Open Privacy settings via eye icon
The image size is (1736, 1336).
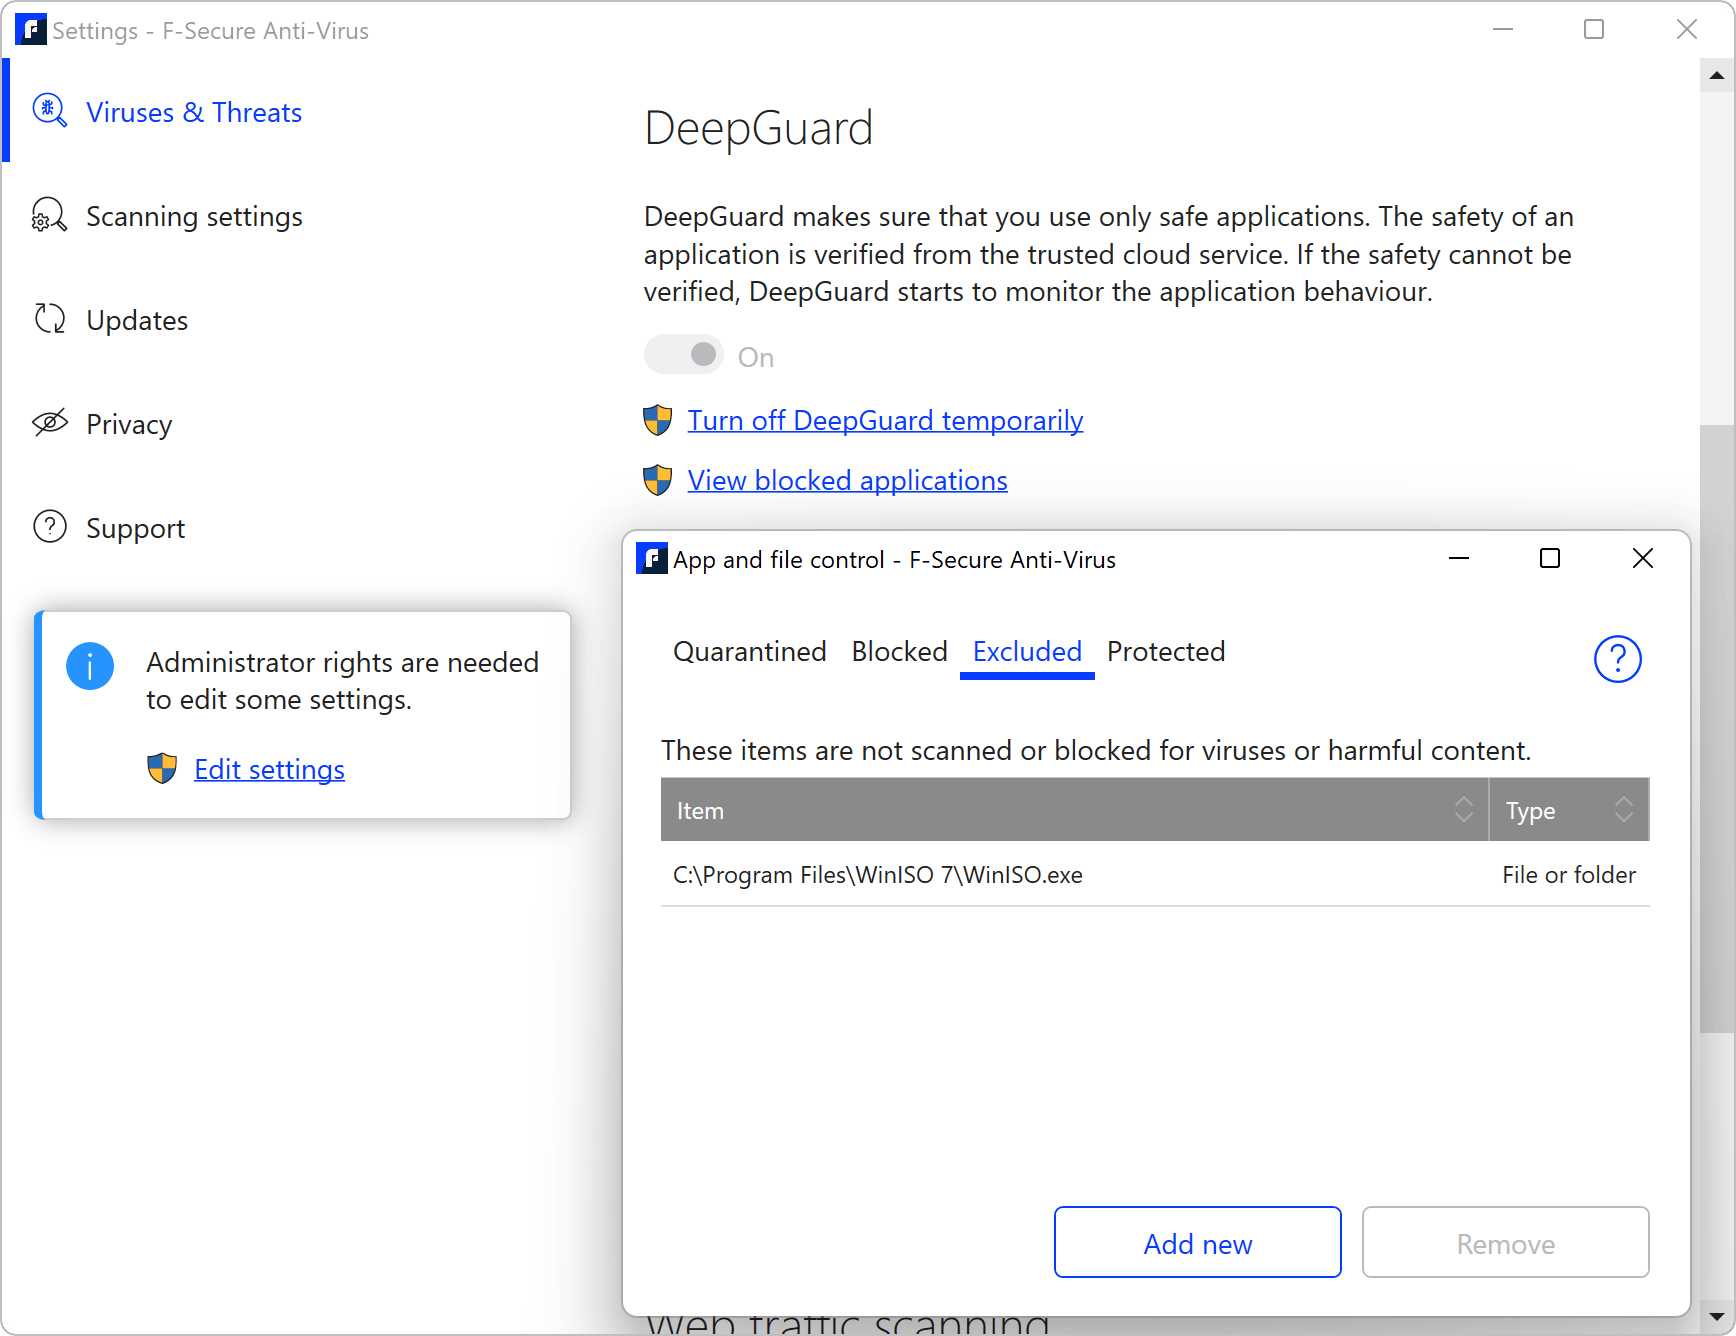(49, 423)
